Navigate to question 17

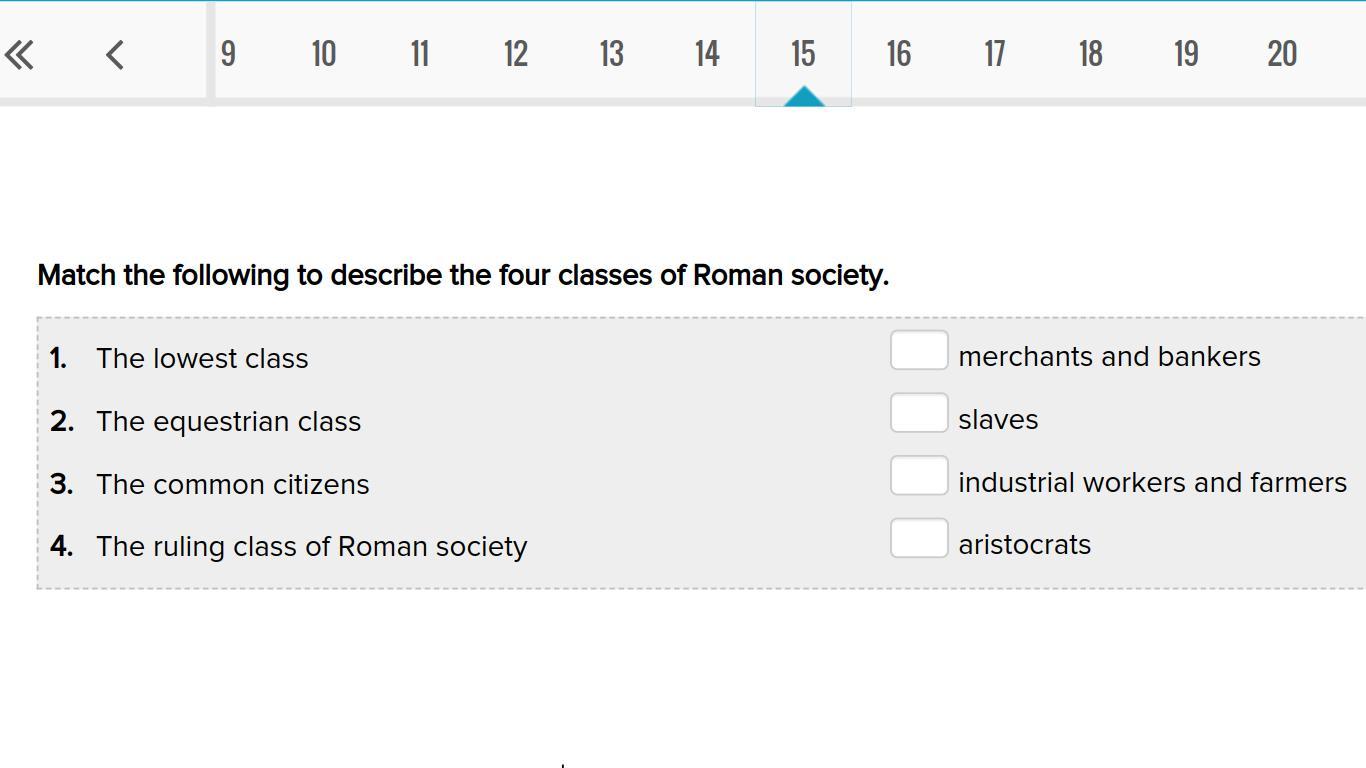coord(994,54)
